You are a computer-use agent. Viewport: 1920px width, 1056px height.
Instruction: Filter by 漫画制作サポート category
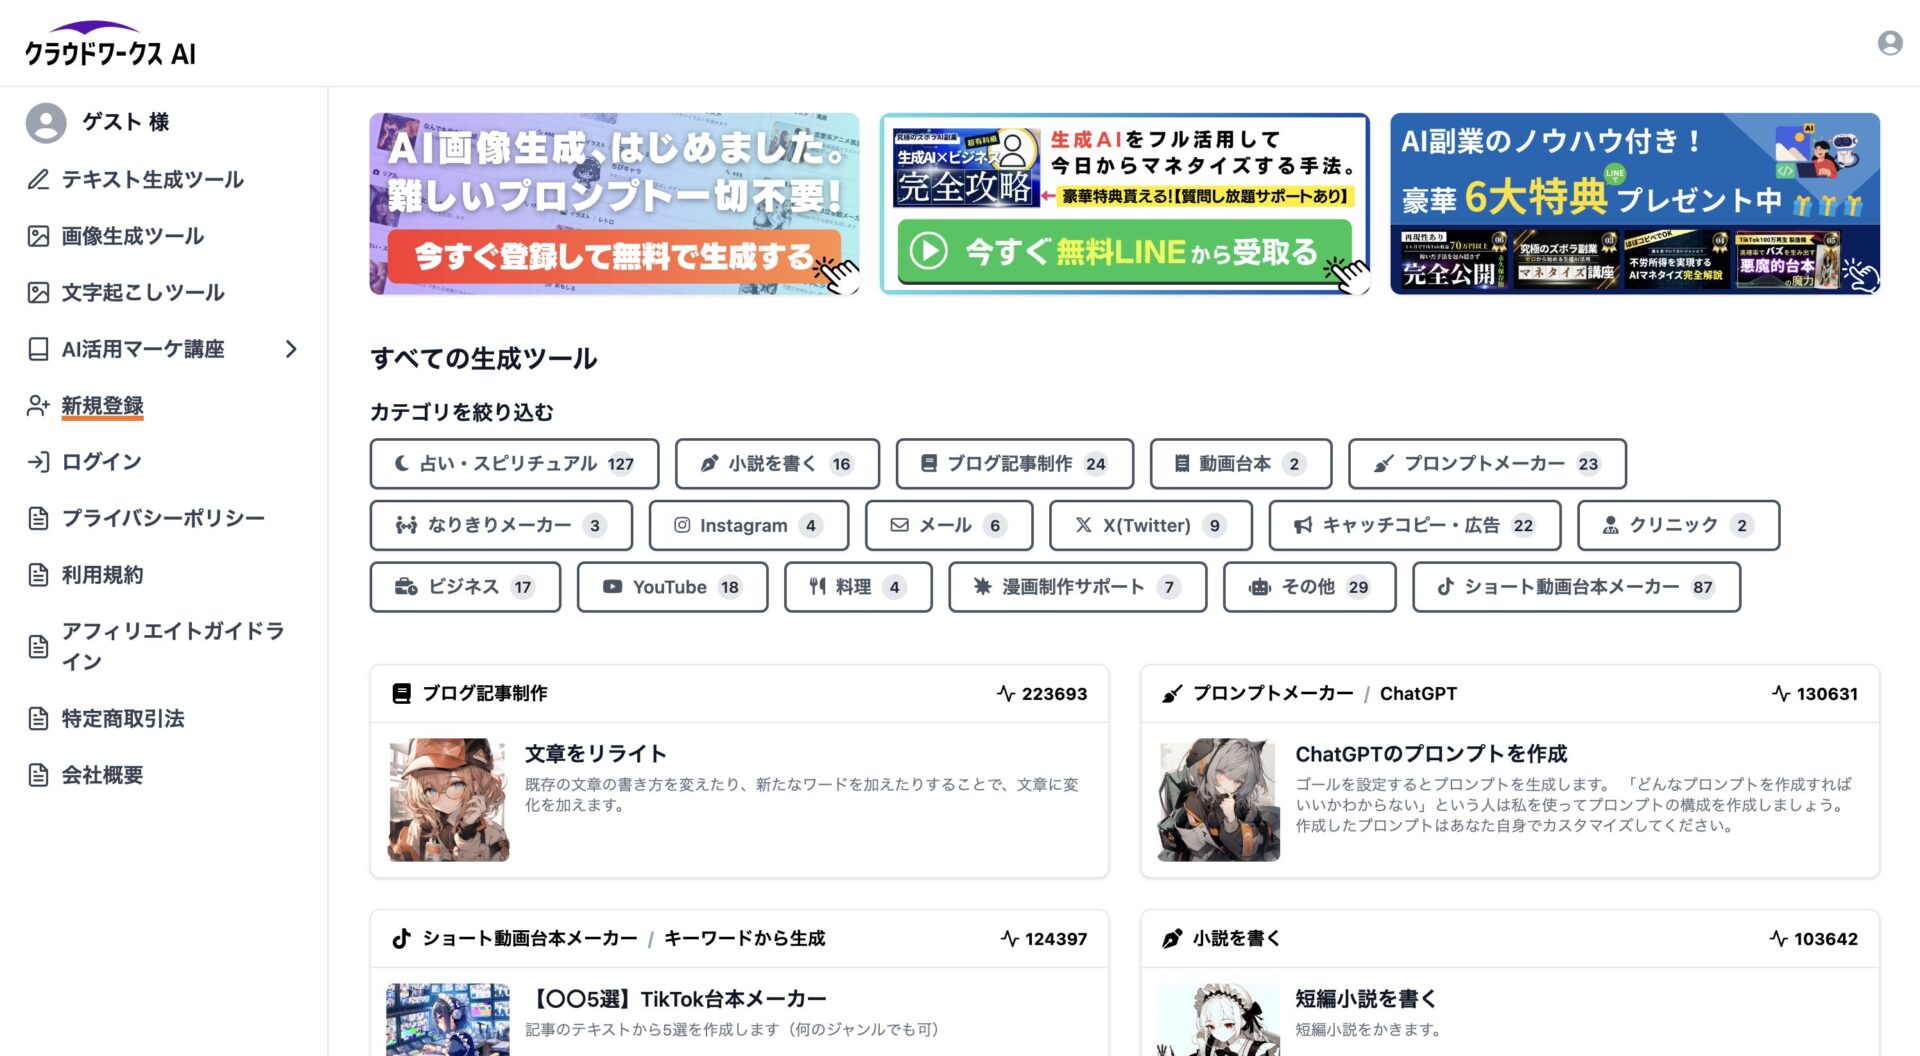pyautogui.click(x=1078, y=588)
